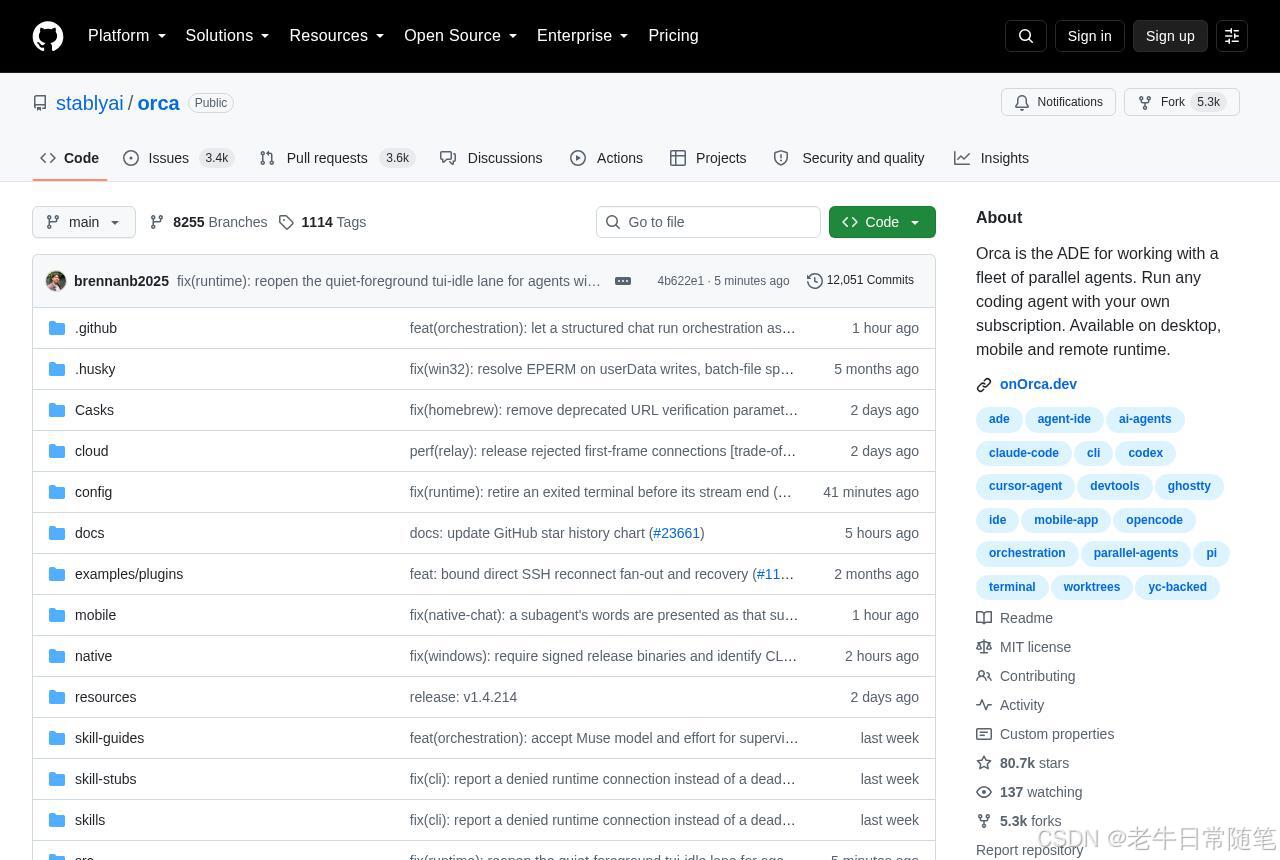Click the Sign in button
1280x860 pixels.
point(1089,36)
